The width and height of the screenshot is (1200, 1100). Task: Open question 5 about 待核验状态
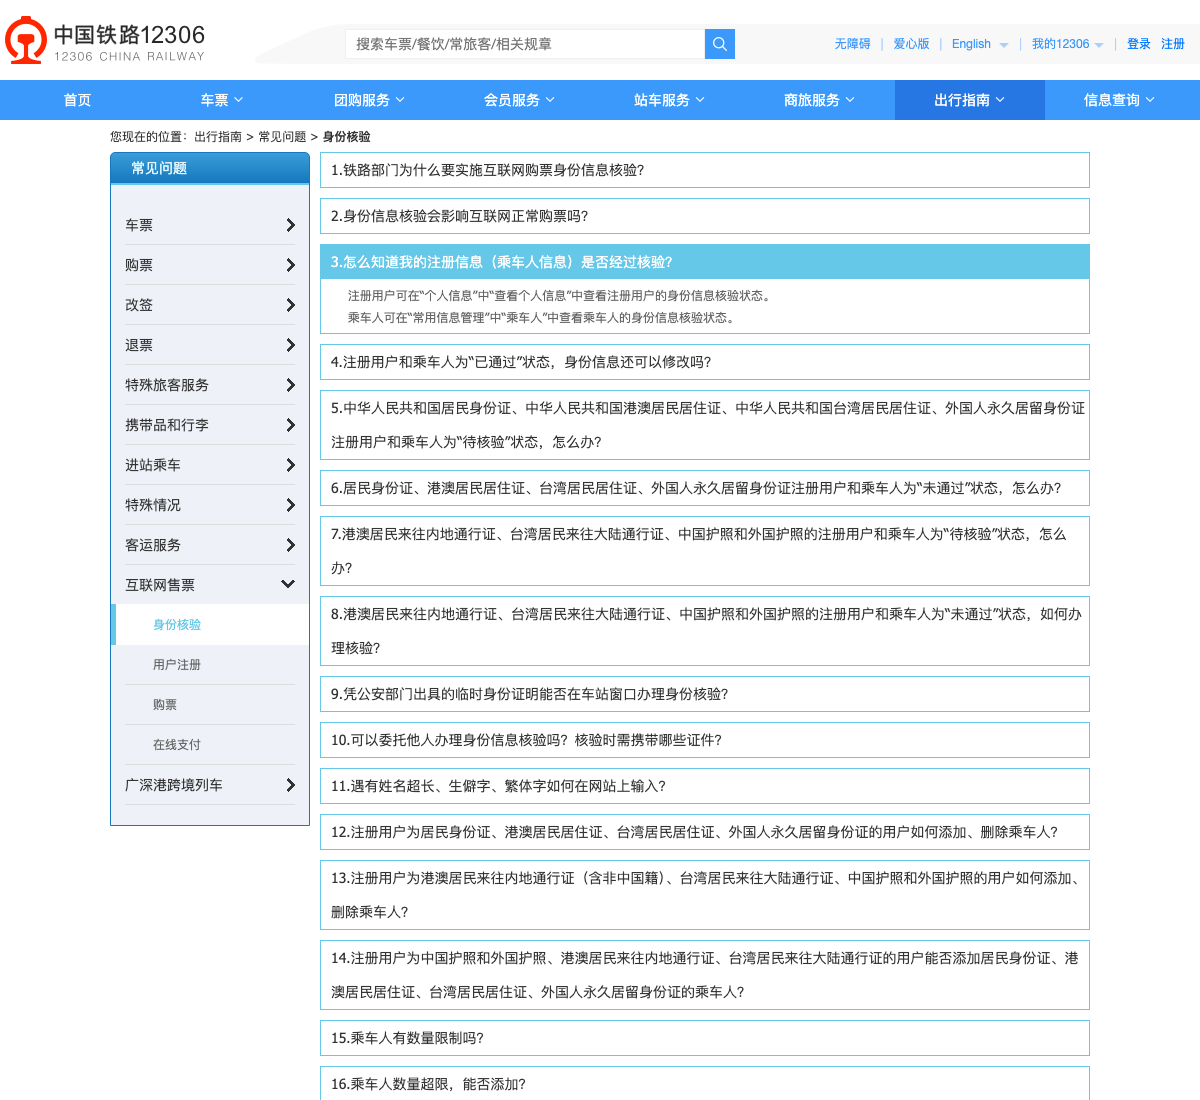pyautogui.click(x=704, y=425)
